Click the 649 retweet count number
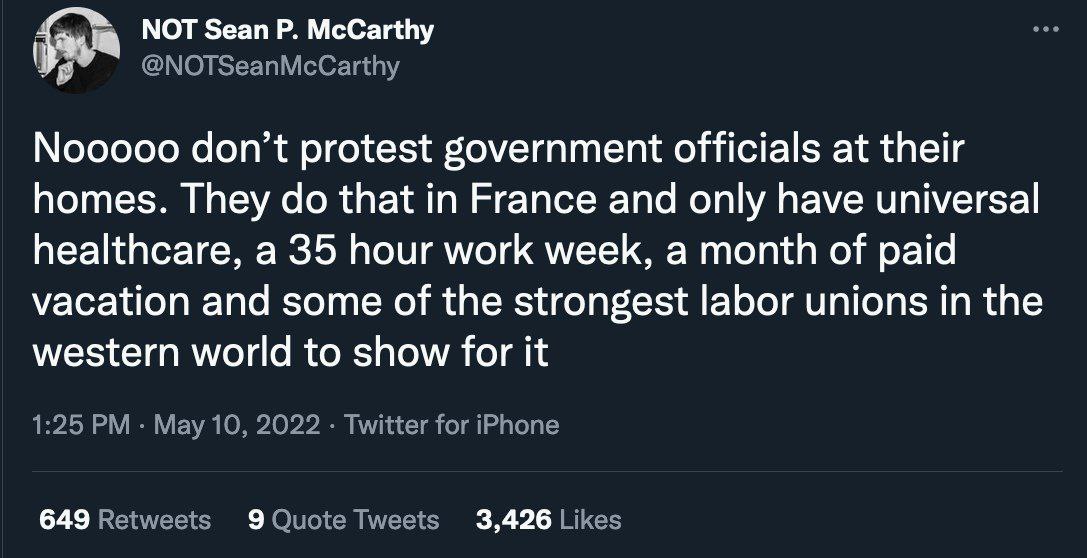Image resolution: width=1087 pixels, height=558 pixels. pyautogui.click(x=64, y=520)
